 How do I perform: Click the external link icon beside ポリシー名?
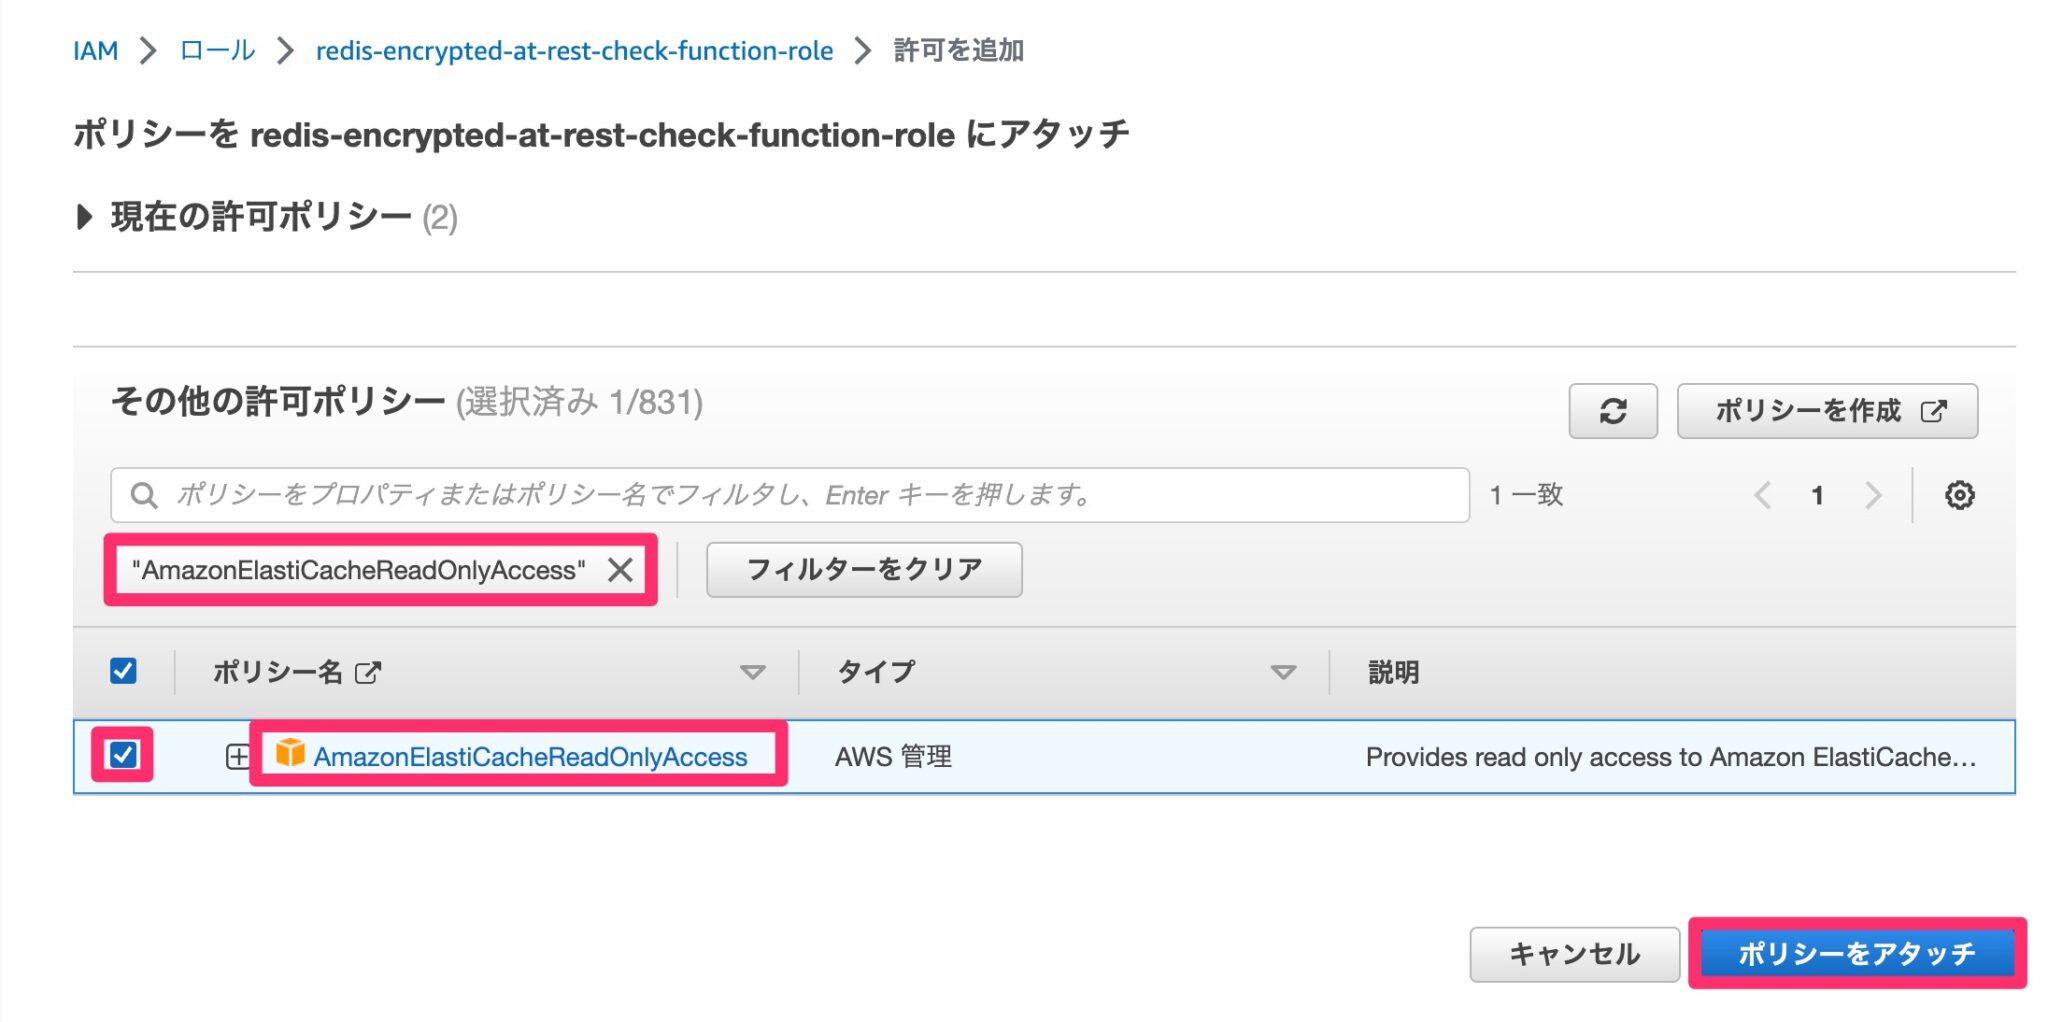pyautogui.click(x=367, y=672)
